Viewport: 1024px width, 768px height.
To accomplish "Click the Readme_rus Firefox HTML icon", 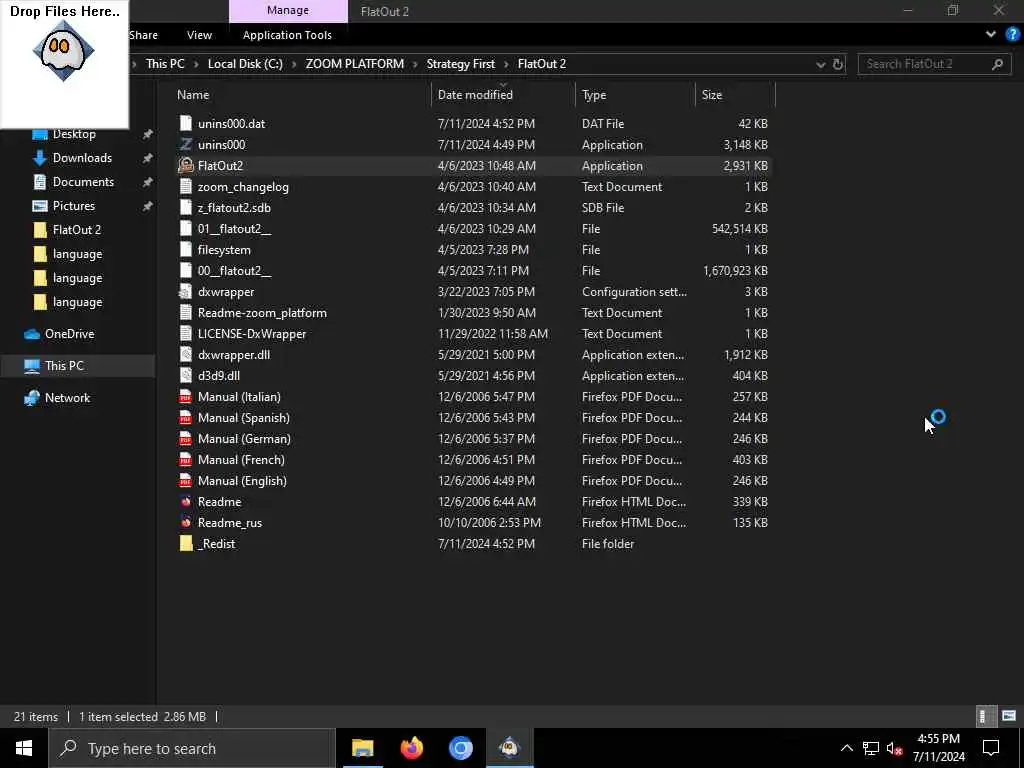I will (186, 522).
